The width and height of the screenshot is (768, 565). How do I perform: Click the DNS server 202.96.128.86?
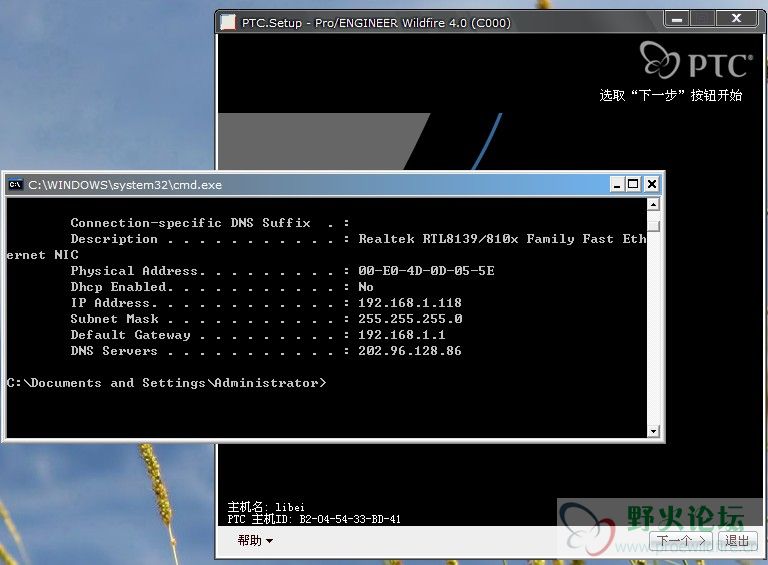[x=410, y=351]
